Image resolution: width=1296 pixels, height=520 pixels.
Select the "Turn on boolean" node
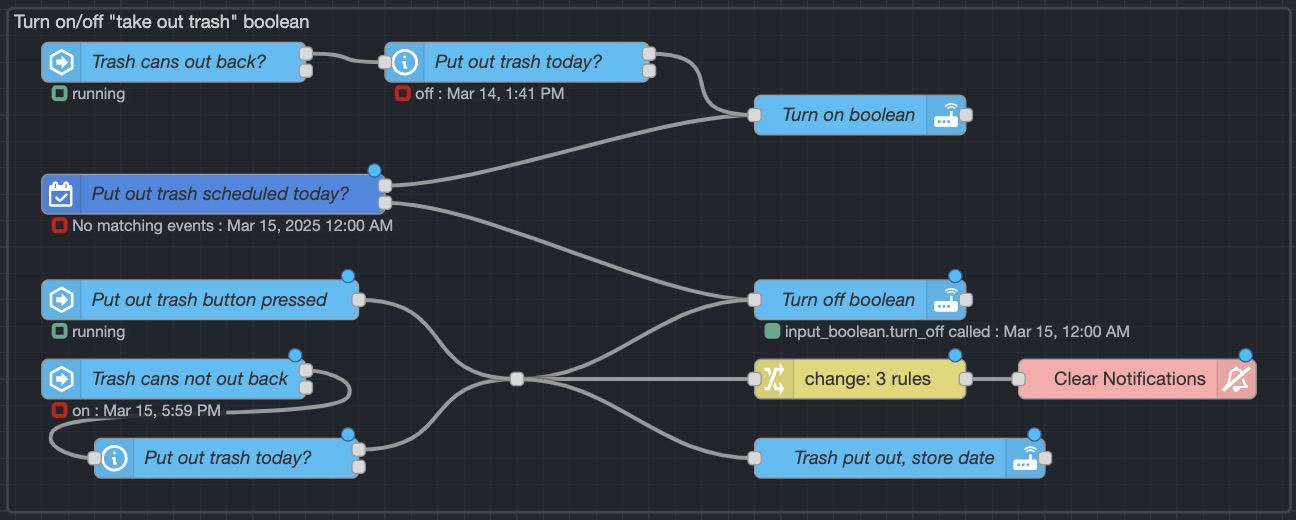[x=860, y=115]
